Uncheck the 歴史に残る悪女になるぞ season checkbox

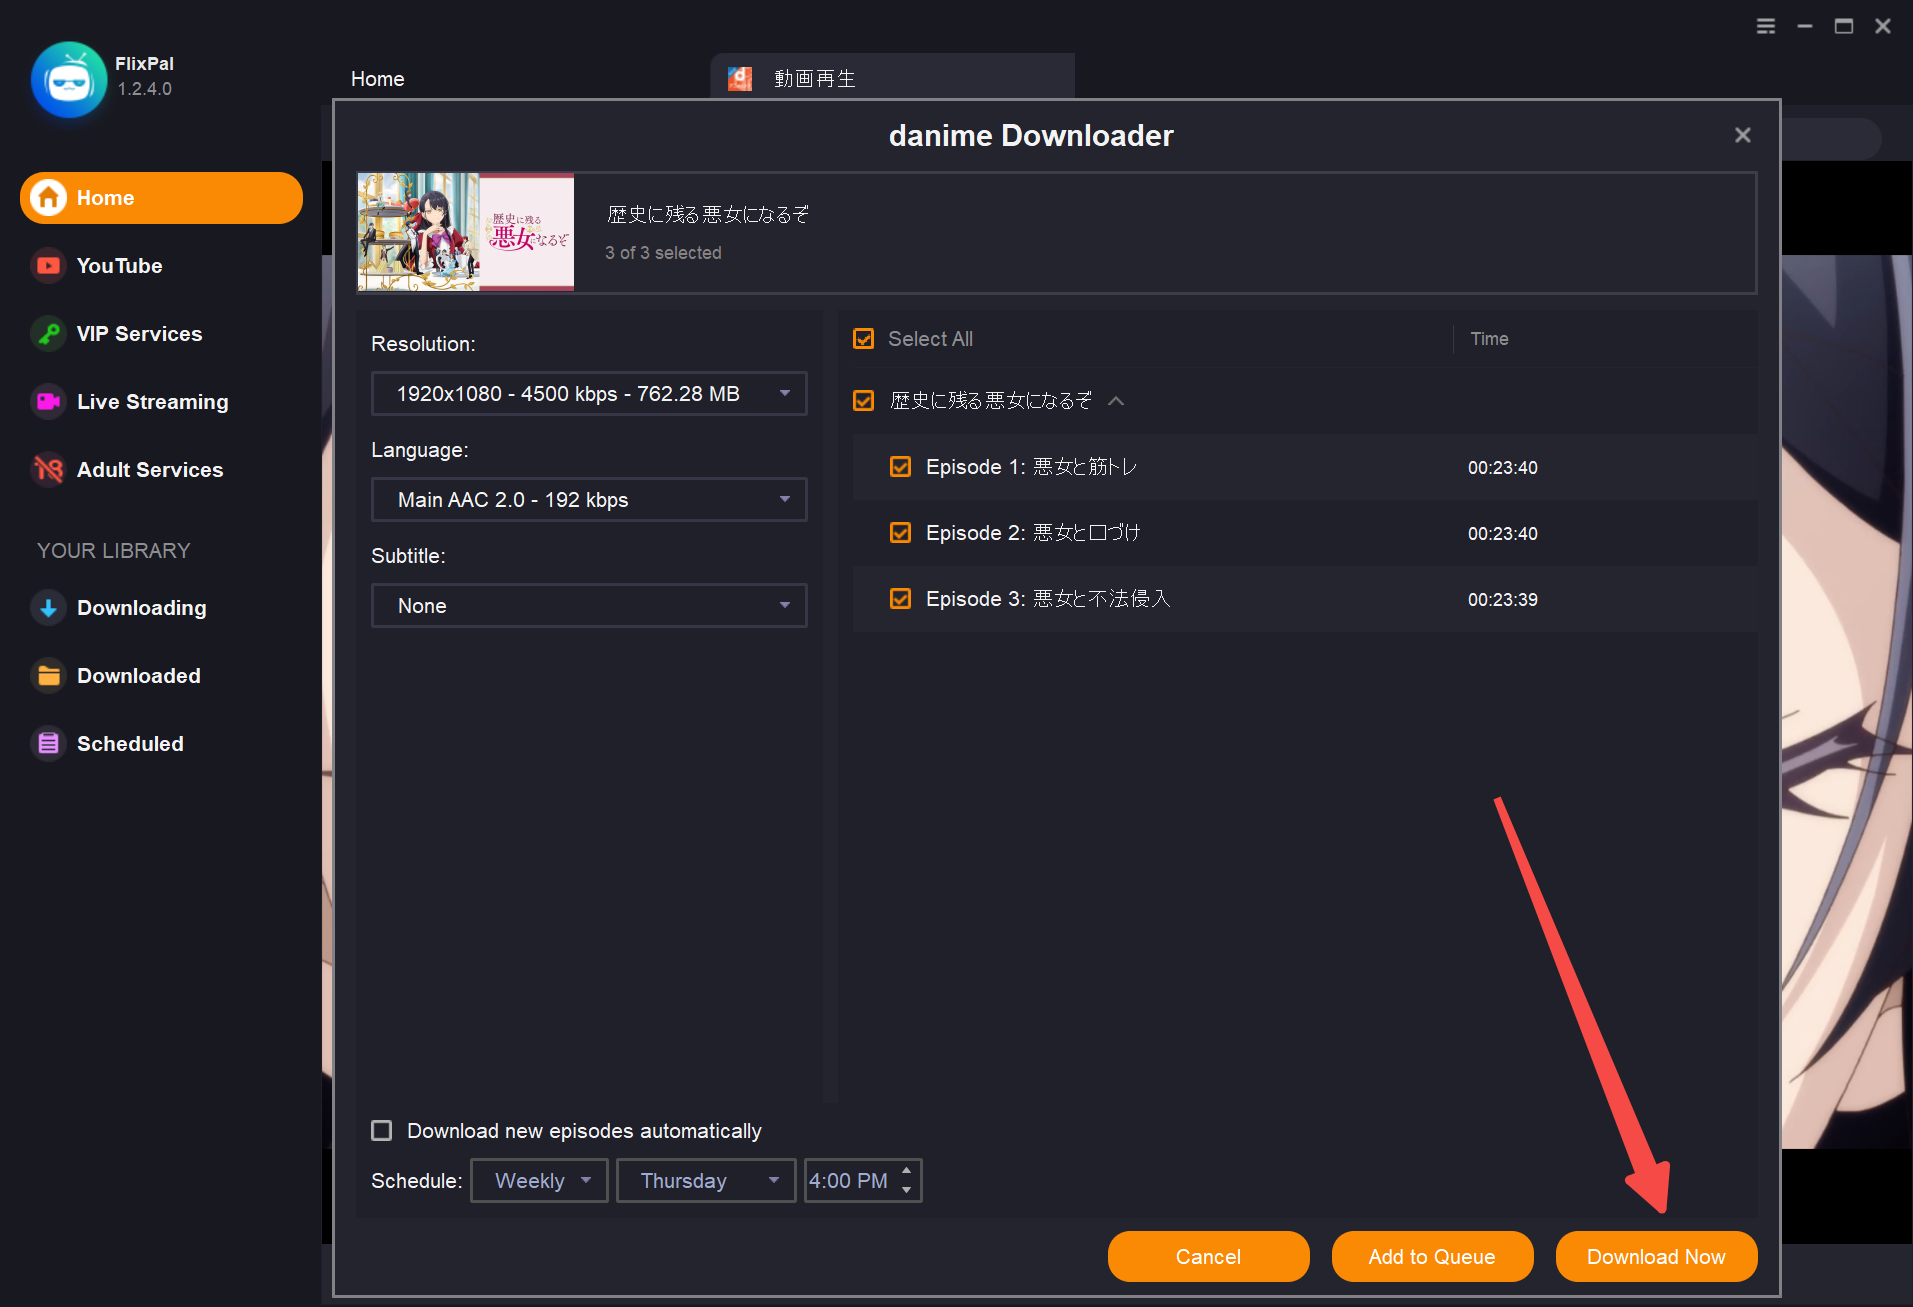point(863,401)
